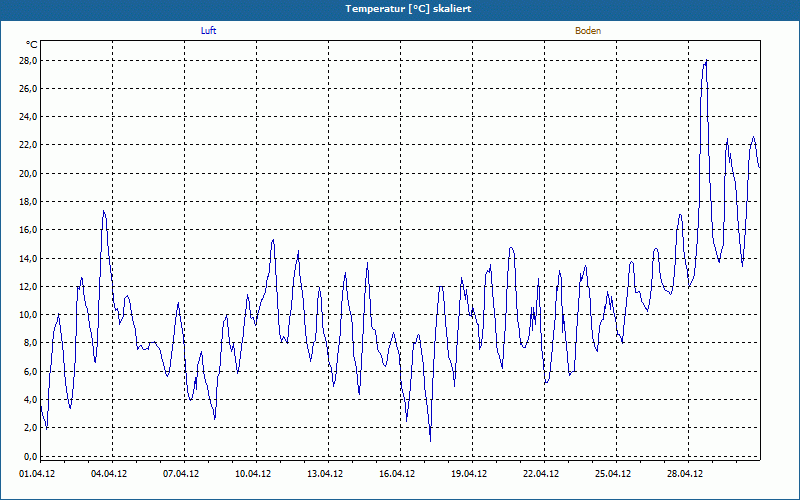Click the 'Temperatur [°C] skaliert' chart title
800x500 pixels.
tap(408, 9)
